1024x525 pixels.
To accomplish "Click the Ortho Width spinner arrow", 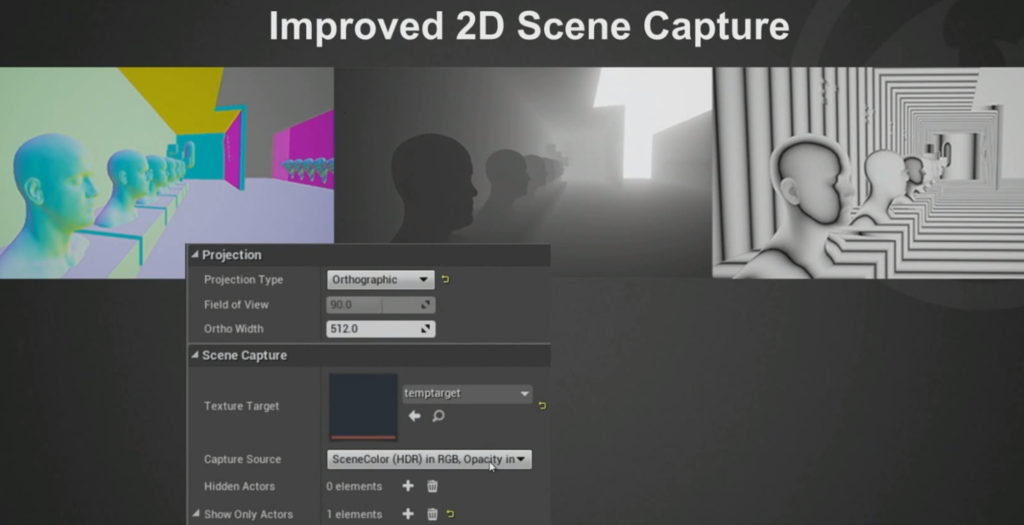I will pos(426,329).
